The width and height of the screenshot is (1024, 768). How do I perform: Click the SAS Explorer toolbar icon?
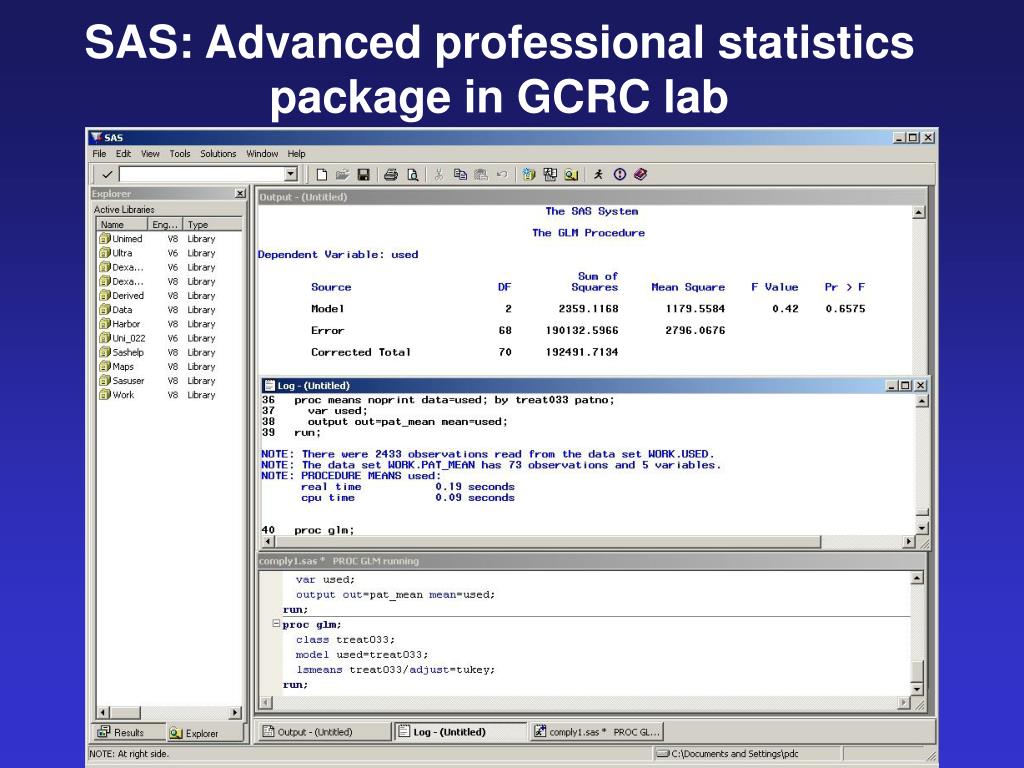[x=571, y=174]
